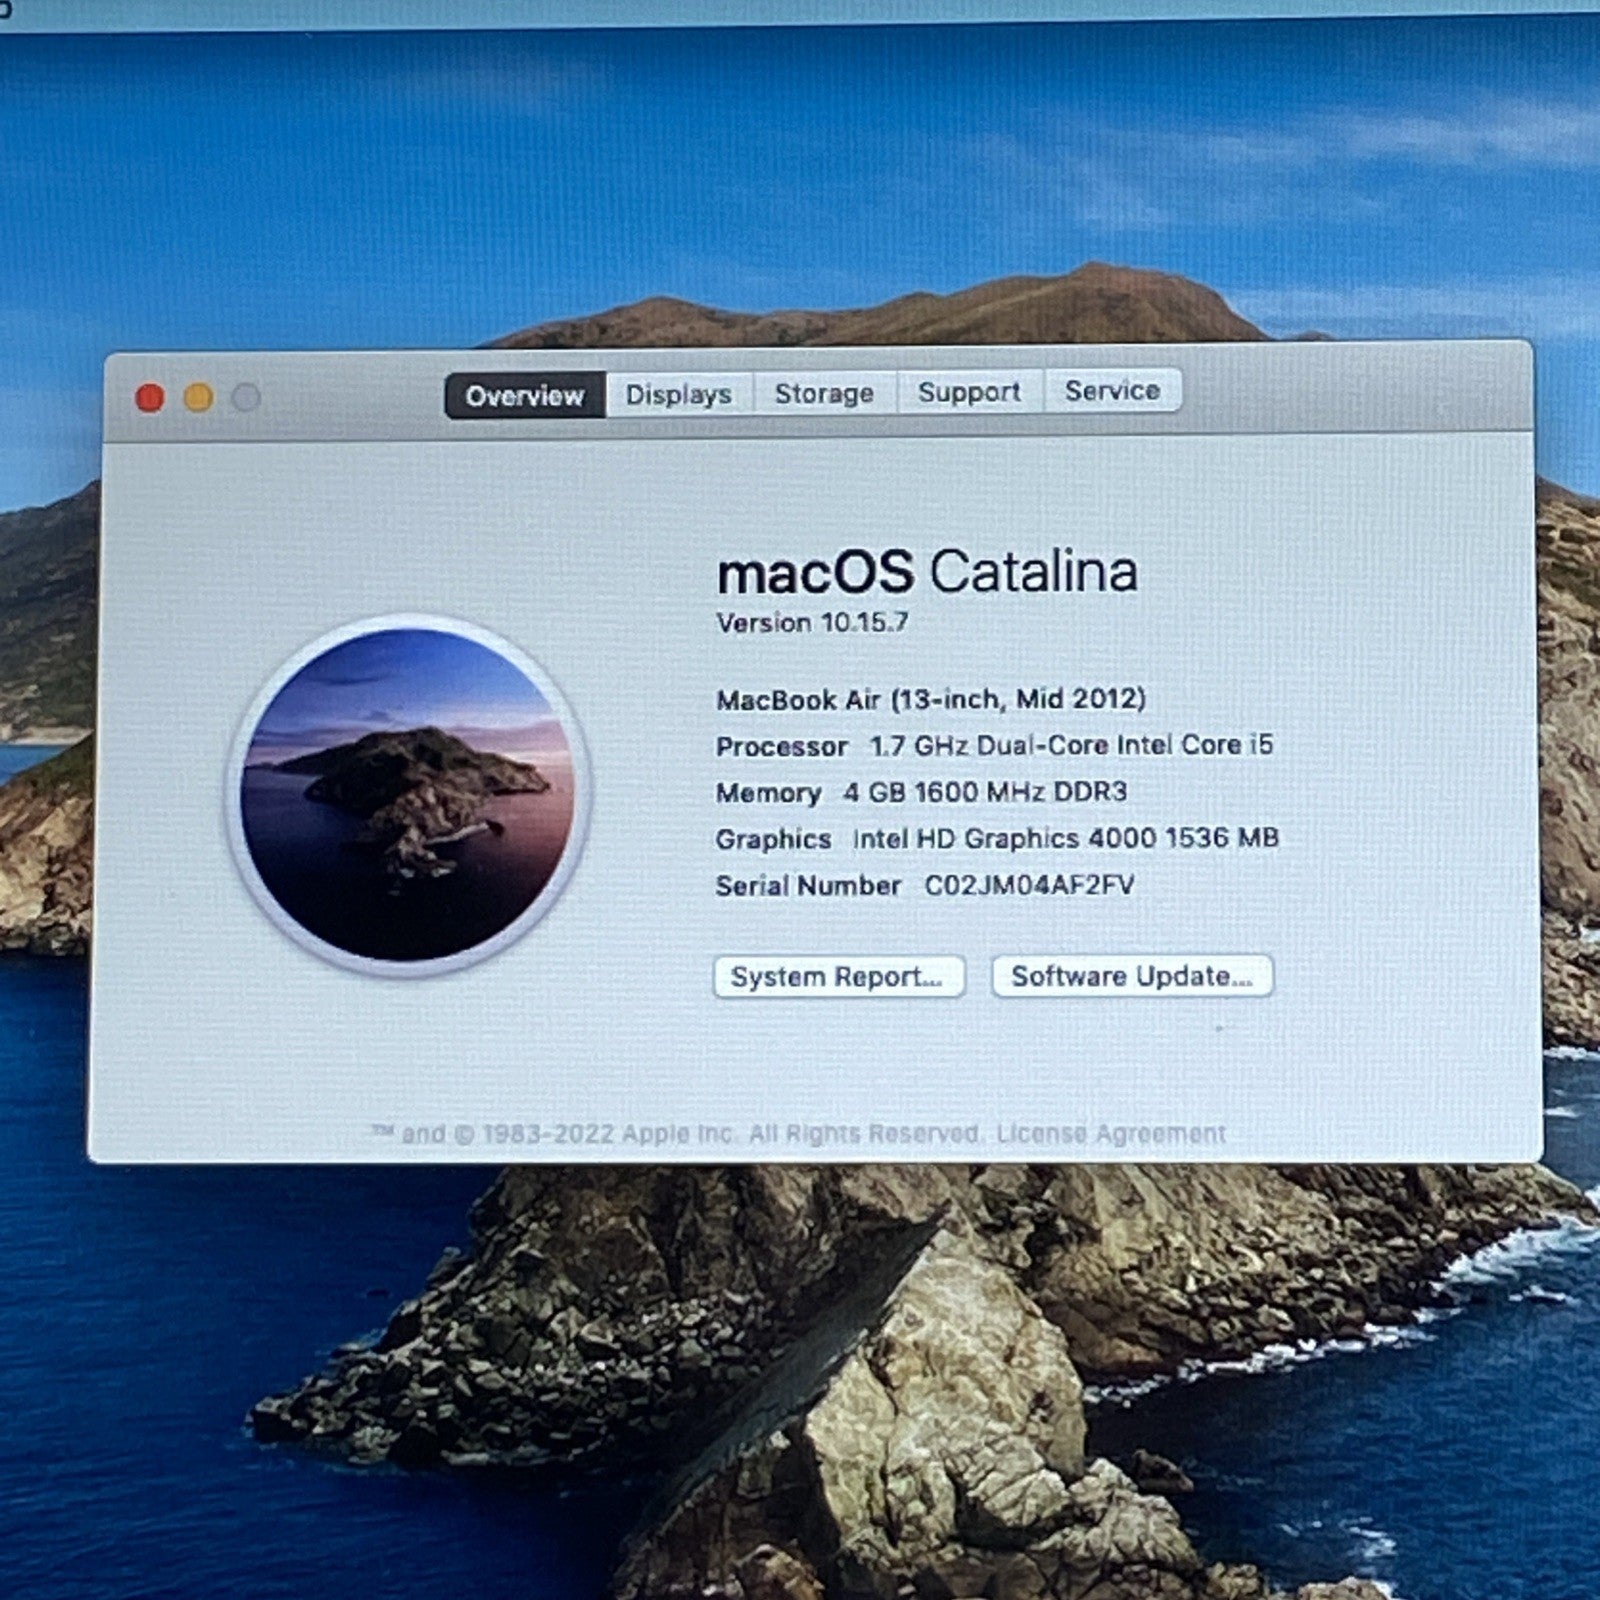This screenshot has height=1600, width=1600.
Task: Click the macOS Catalina heading
Action: tap(927, 573)
